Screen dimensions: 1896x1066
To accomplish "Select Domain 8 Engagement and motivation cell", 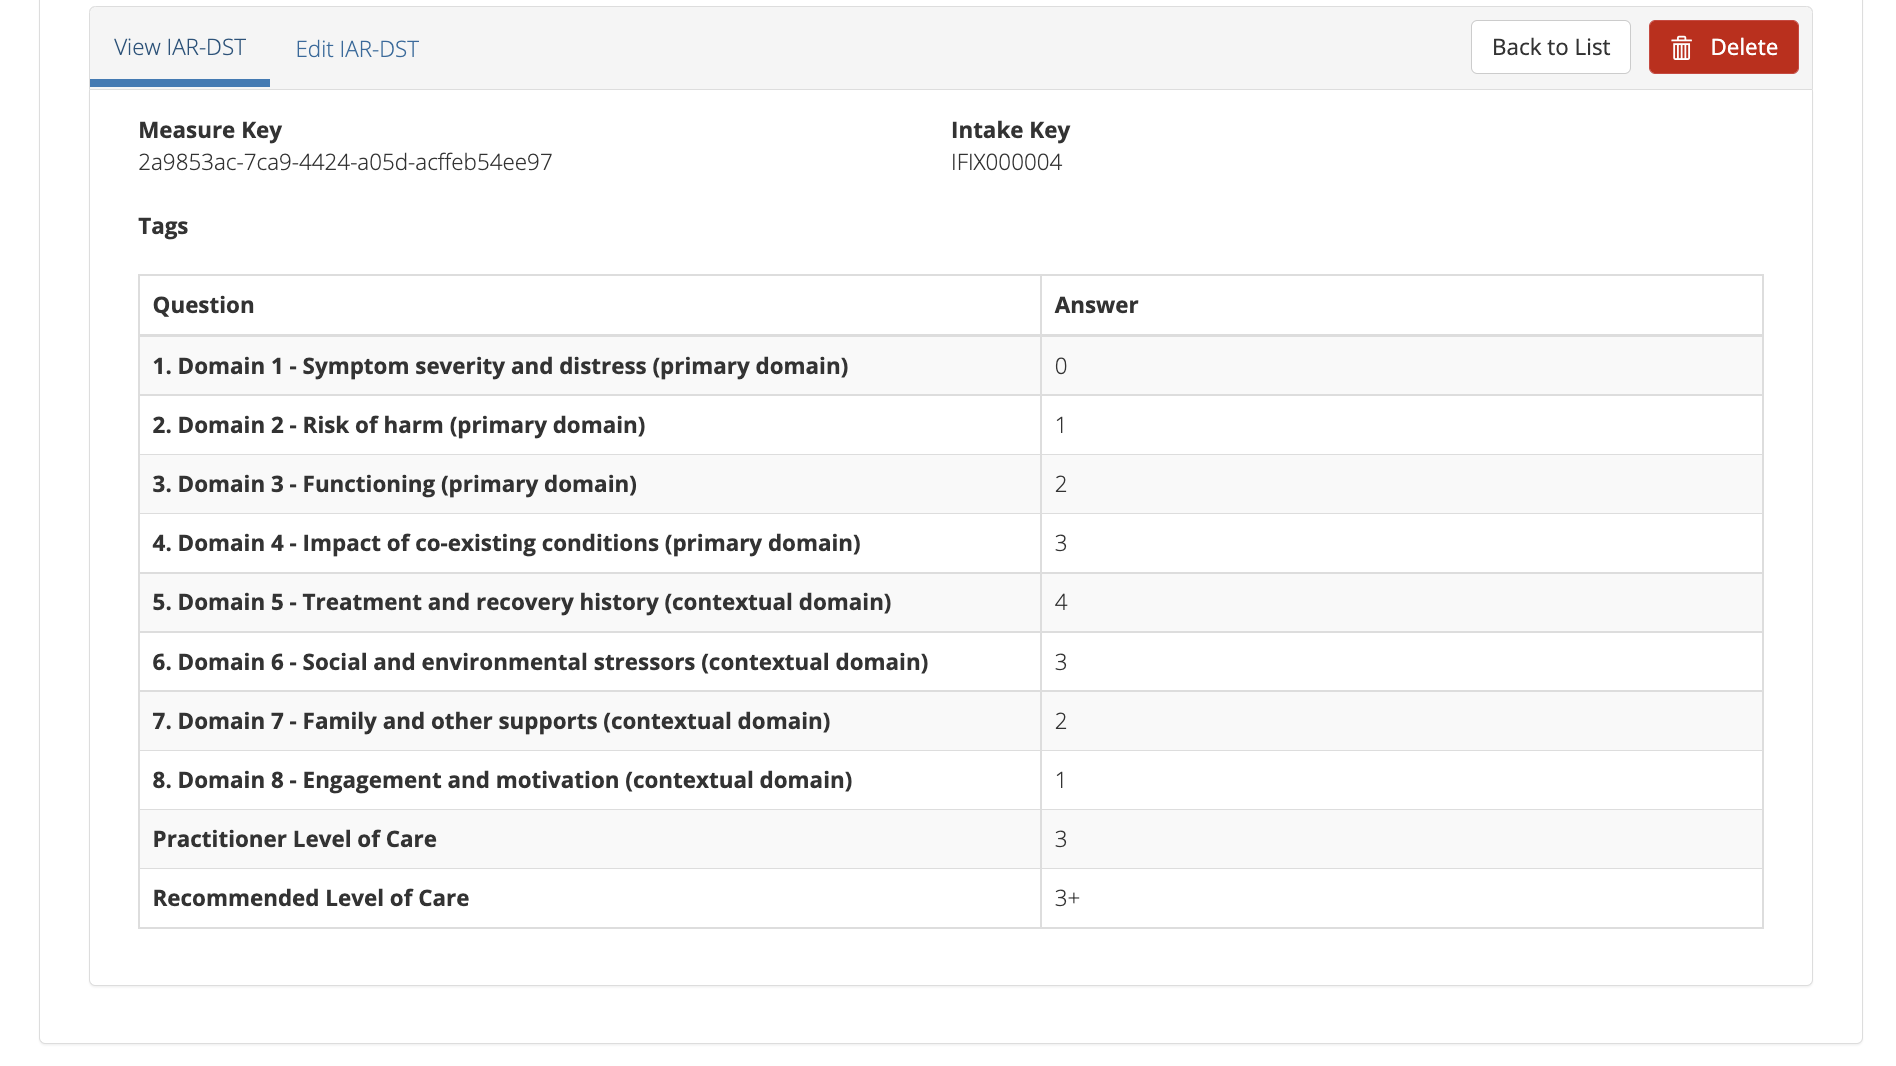I will (590, 780).
